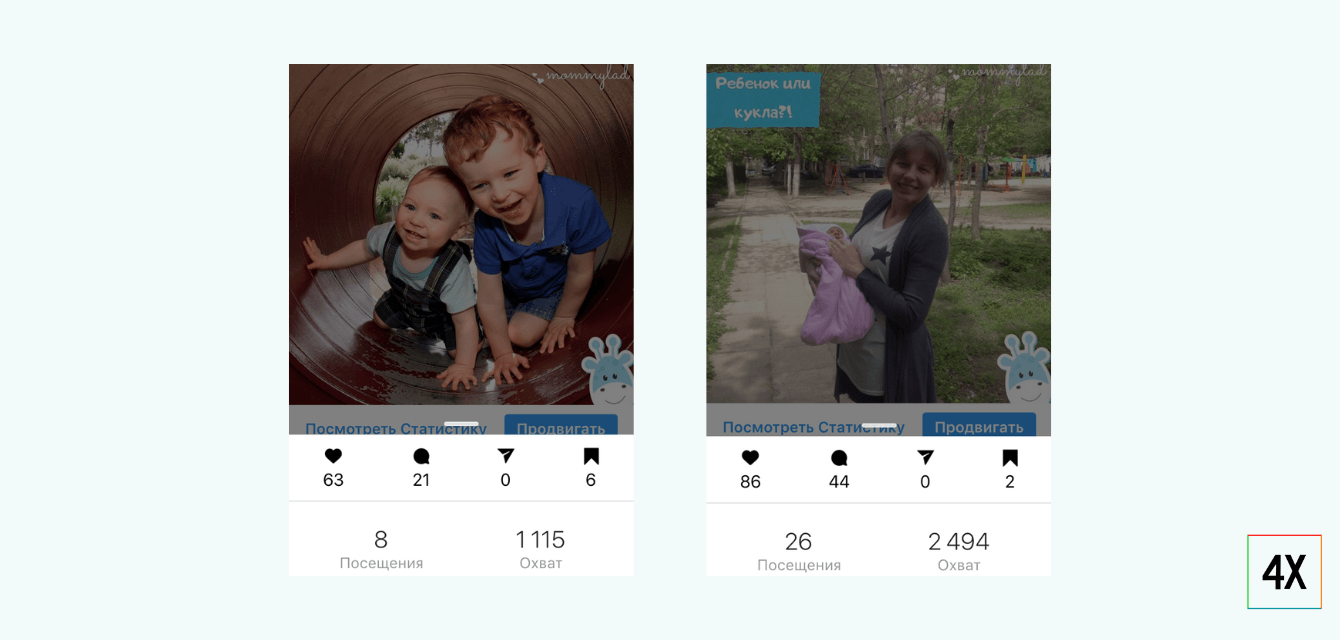This screenshot has height=640, width=1340.
Task: Click the comment bubble icon above 21
Action: click(421, 456)
